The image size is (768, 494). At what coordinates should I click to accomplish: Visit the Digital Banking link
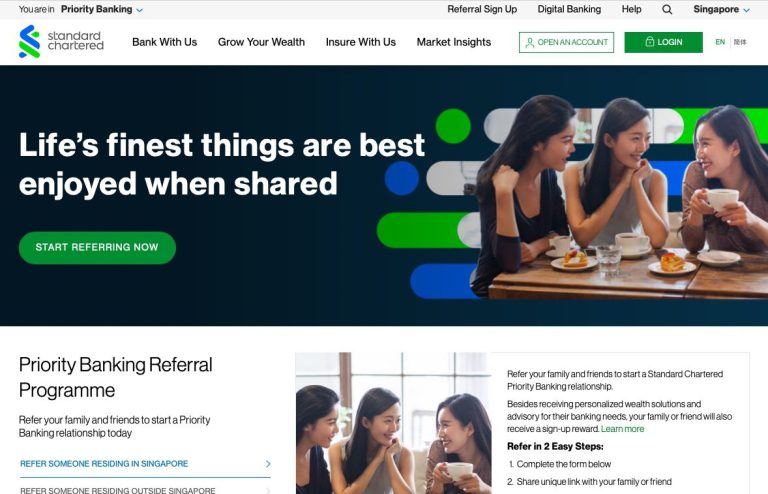tap(569, 9)
